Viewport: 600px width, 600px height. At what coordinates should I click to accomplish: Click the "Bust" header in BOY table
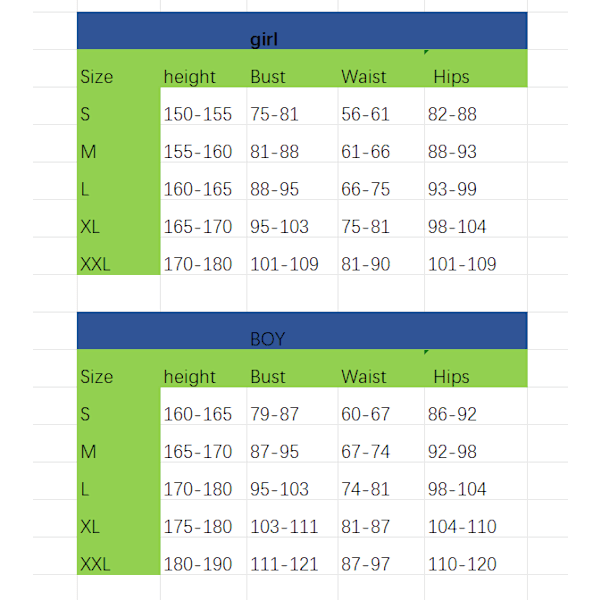268,377
